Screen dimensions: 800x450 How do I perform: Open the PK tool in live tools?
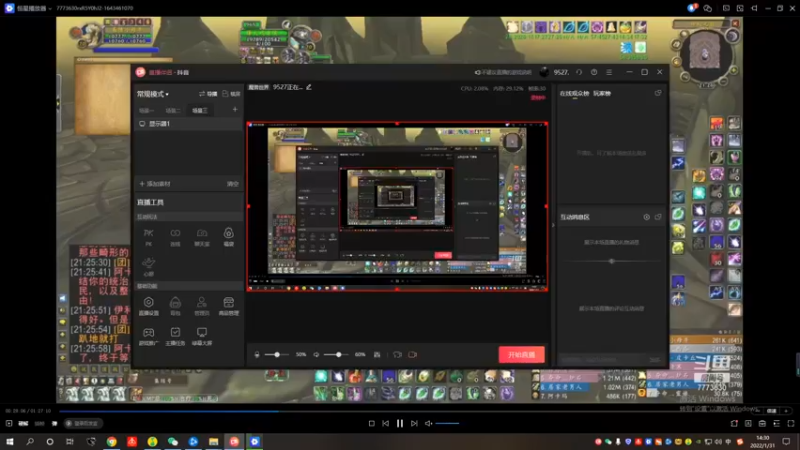coord(148,237)
